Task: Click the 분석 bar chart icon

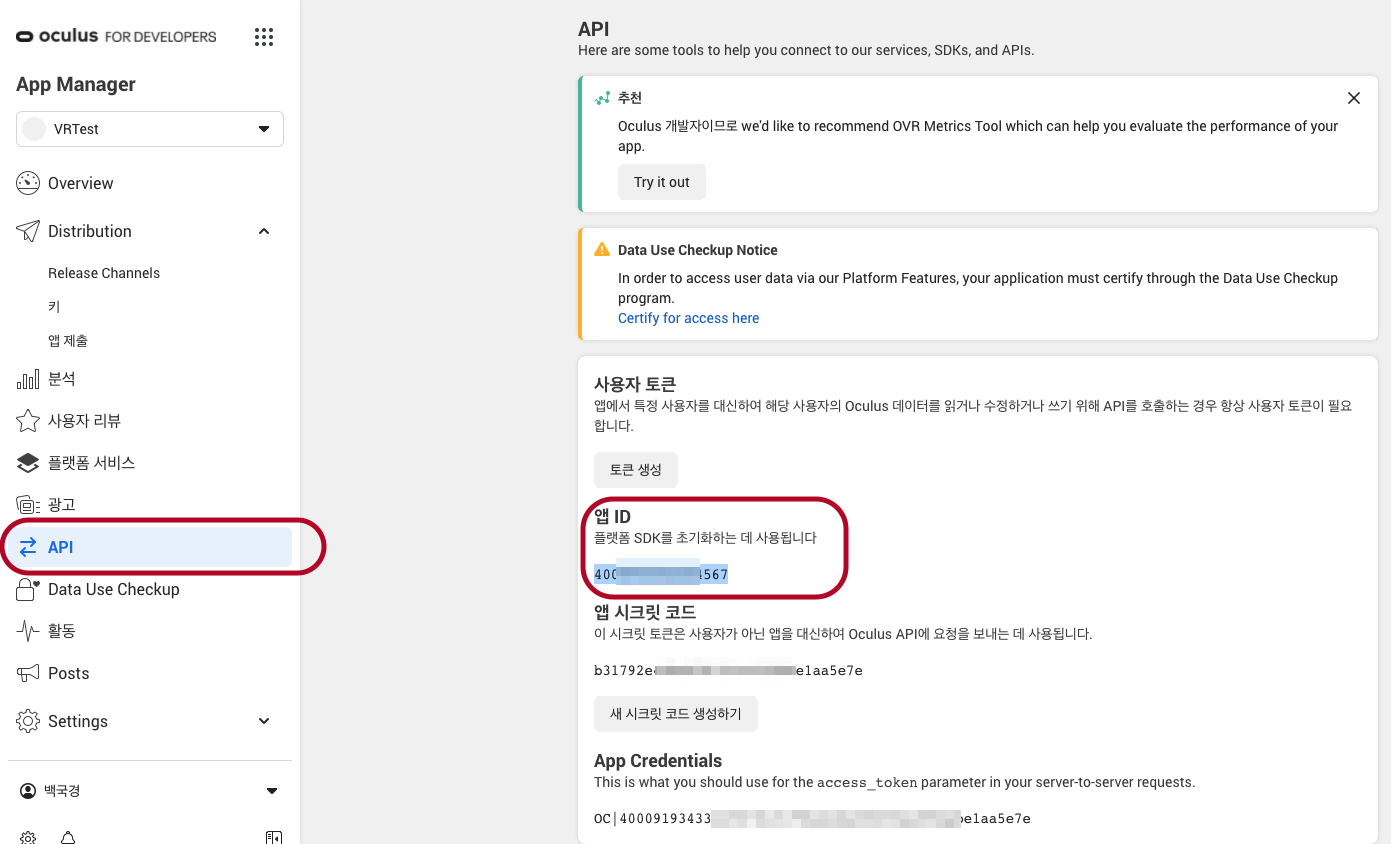Action: click(x=28, y=379)
